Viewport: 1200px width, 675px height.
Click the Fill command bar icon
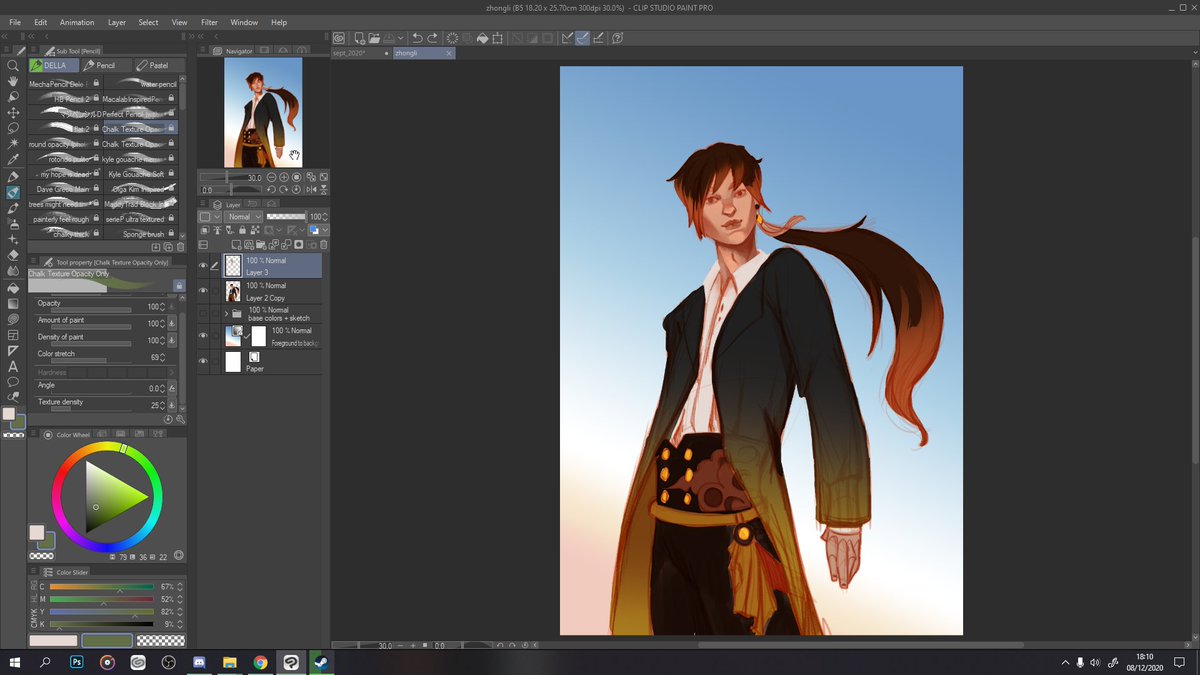coord(482,38)
